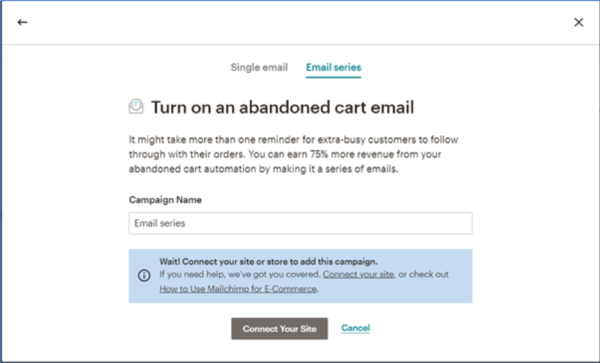Close the dialog with the X icon
600x363 pixels.
pyautogui.click(x=579, y=22)
